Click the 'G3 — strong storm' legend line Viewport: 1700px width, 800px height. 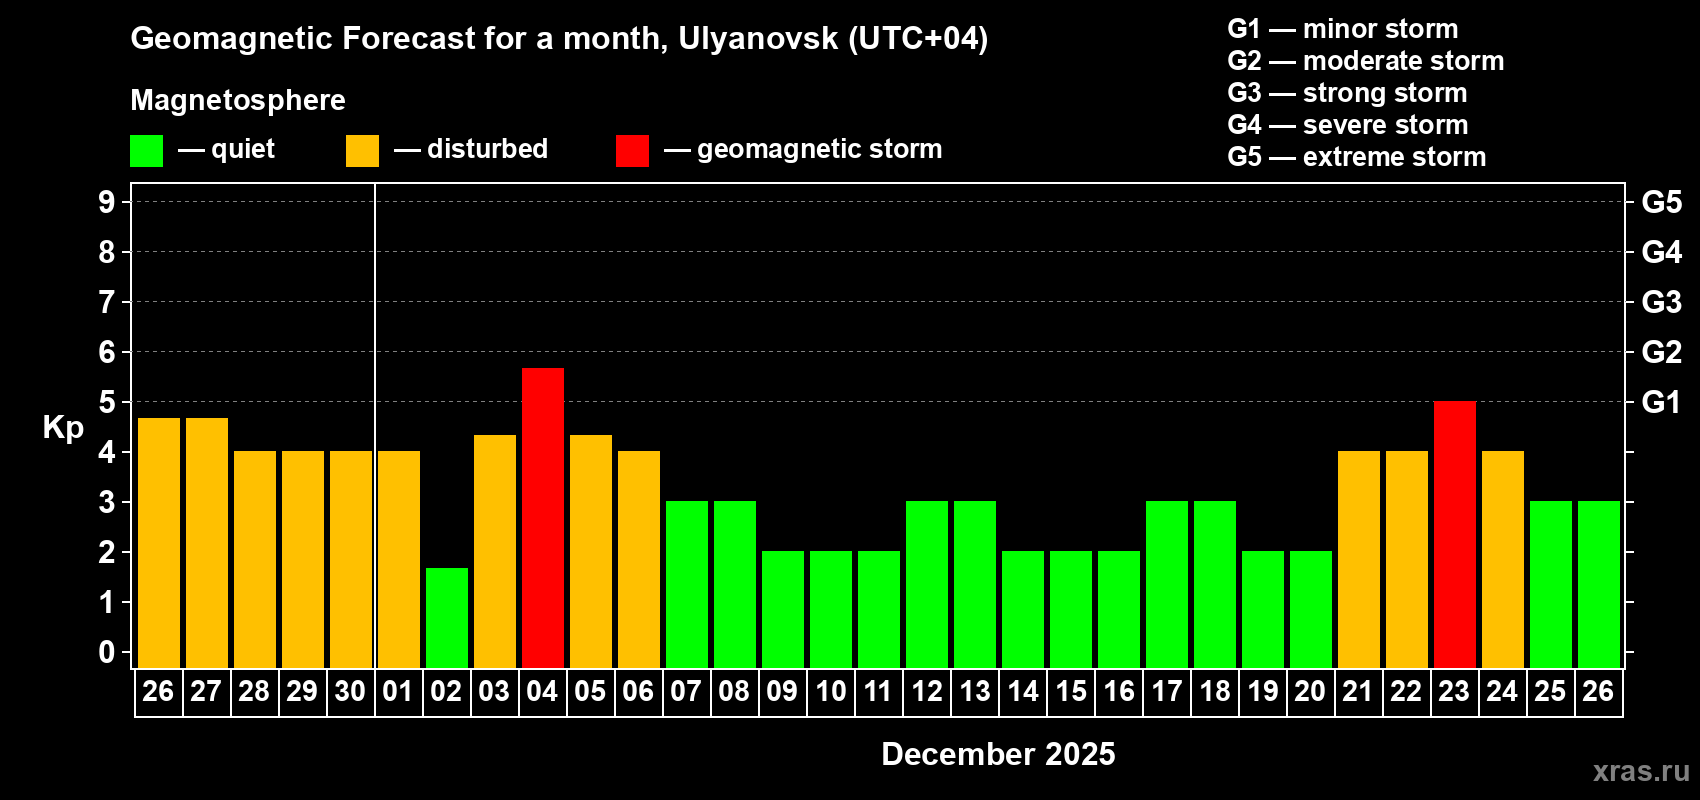click(x=1347, y=93)
